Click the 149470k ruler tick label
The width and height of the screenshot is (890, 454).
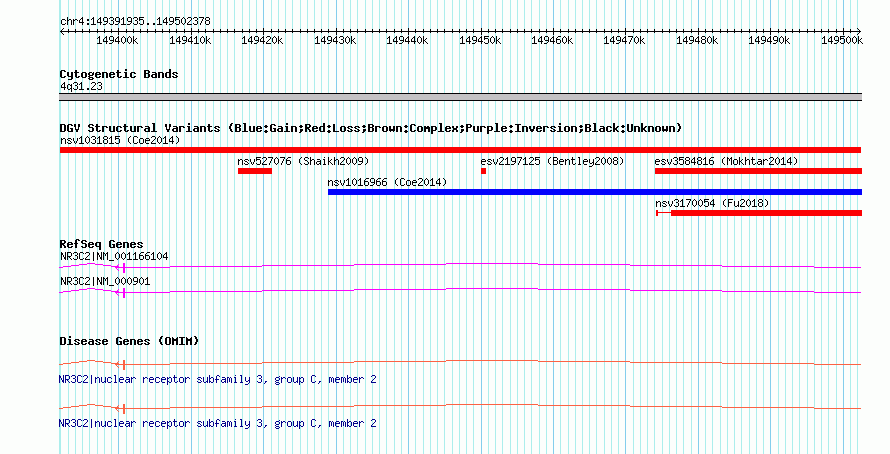tap(624, 40)
